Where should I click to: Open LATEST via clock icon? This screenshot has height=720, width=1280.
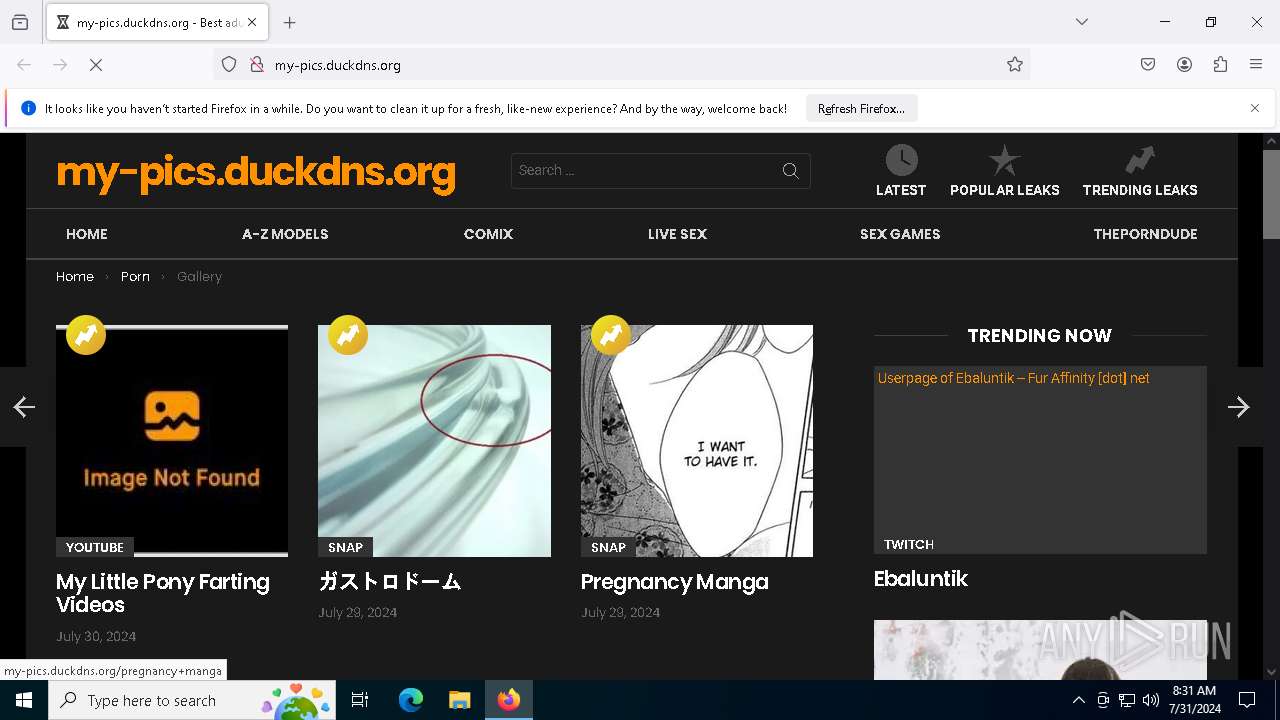pos(901,160)
